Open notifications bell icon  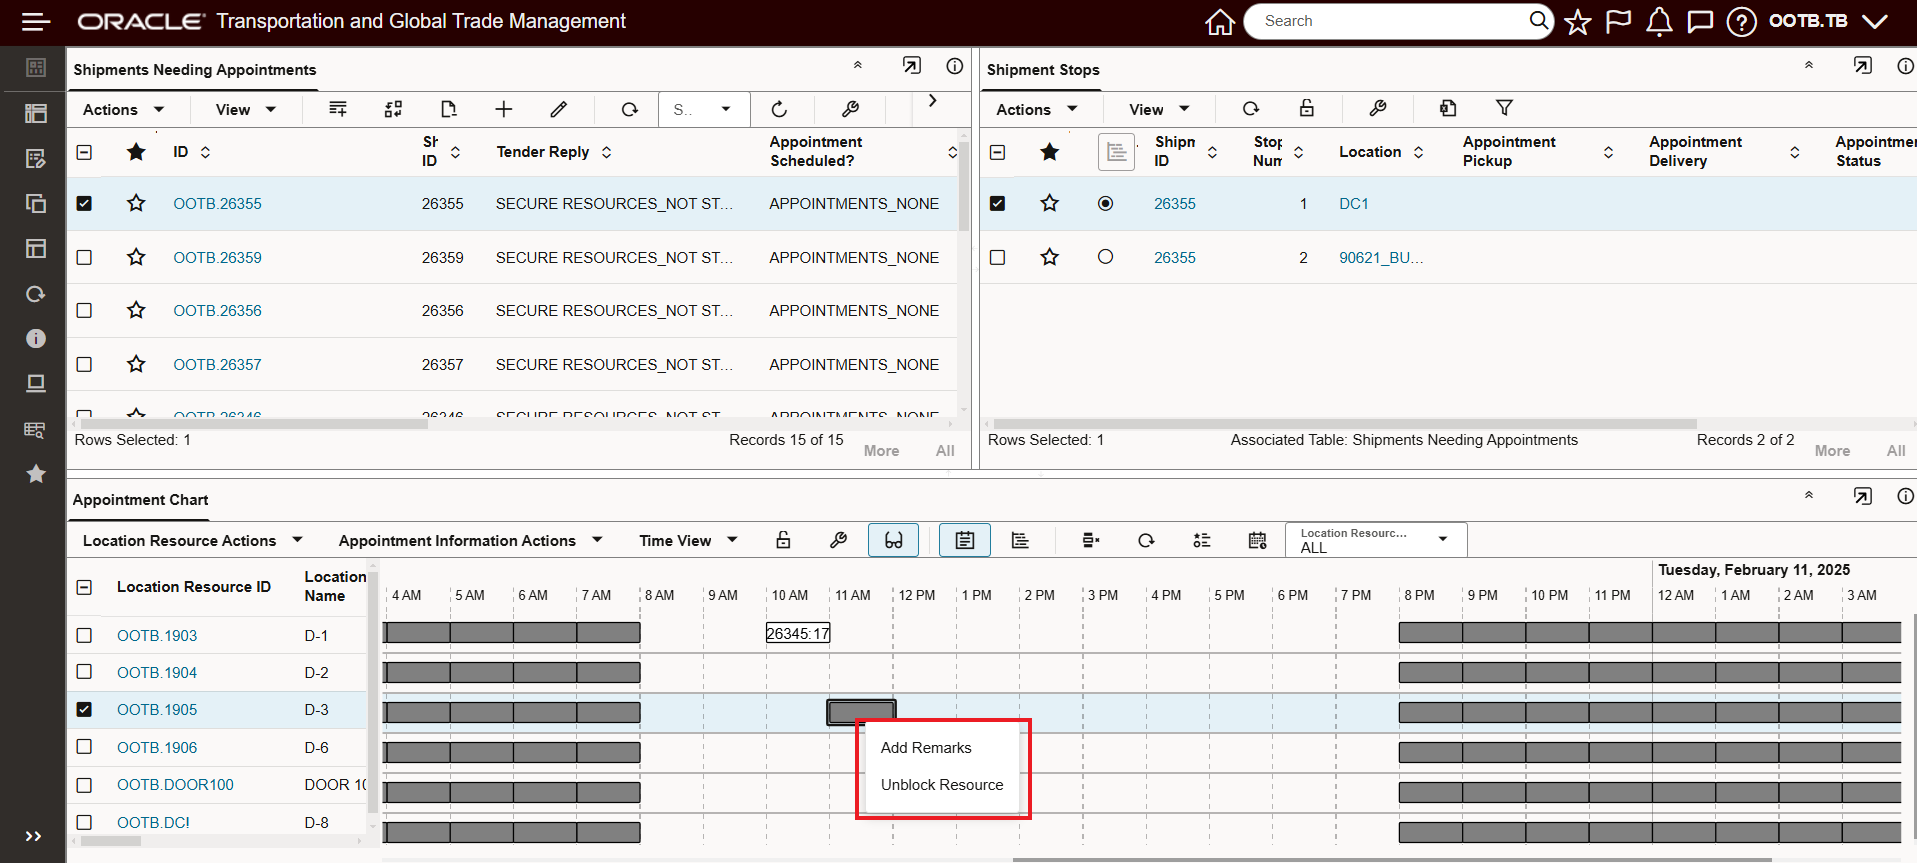click(1659, 21)
